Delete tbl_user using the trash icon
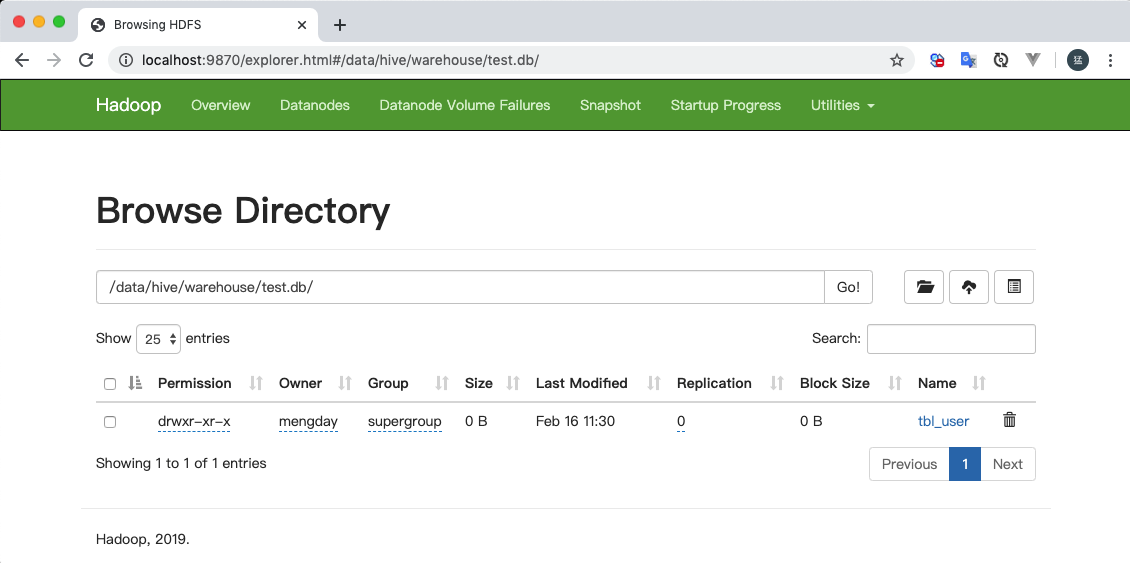 pos(1010,420)
